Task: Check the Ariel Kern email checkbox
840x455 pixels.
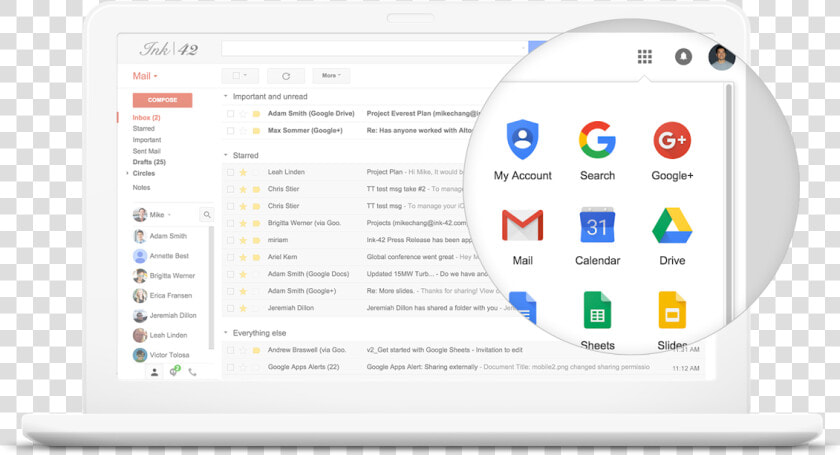Action: click(230, 257)
